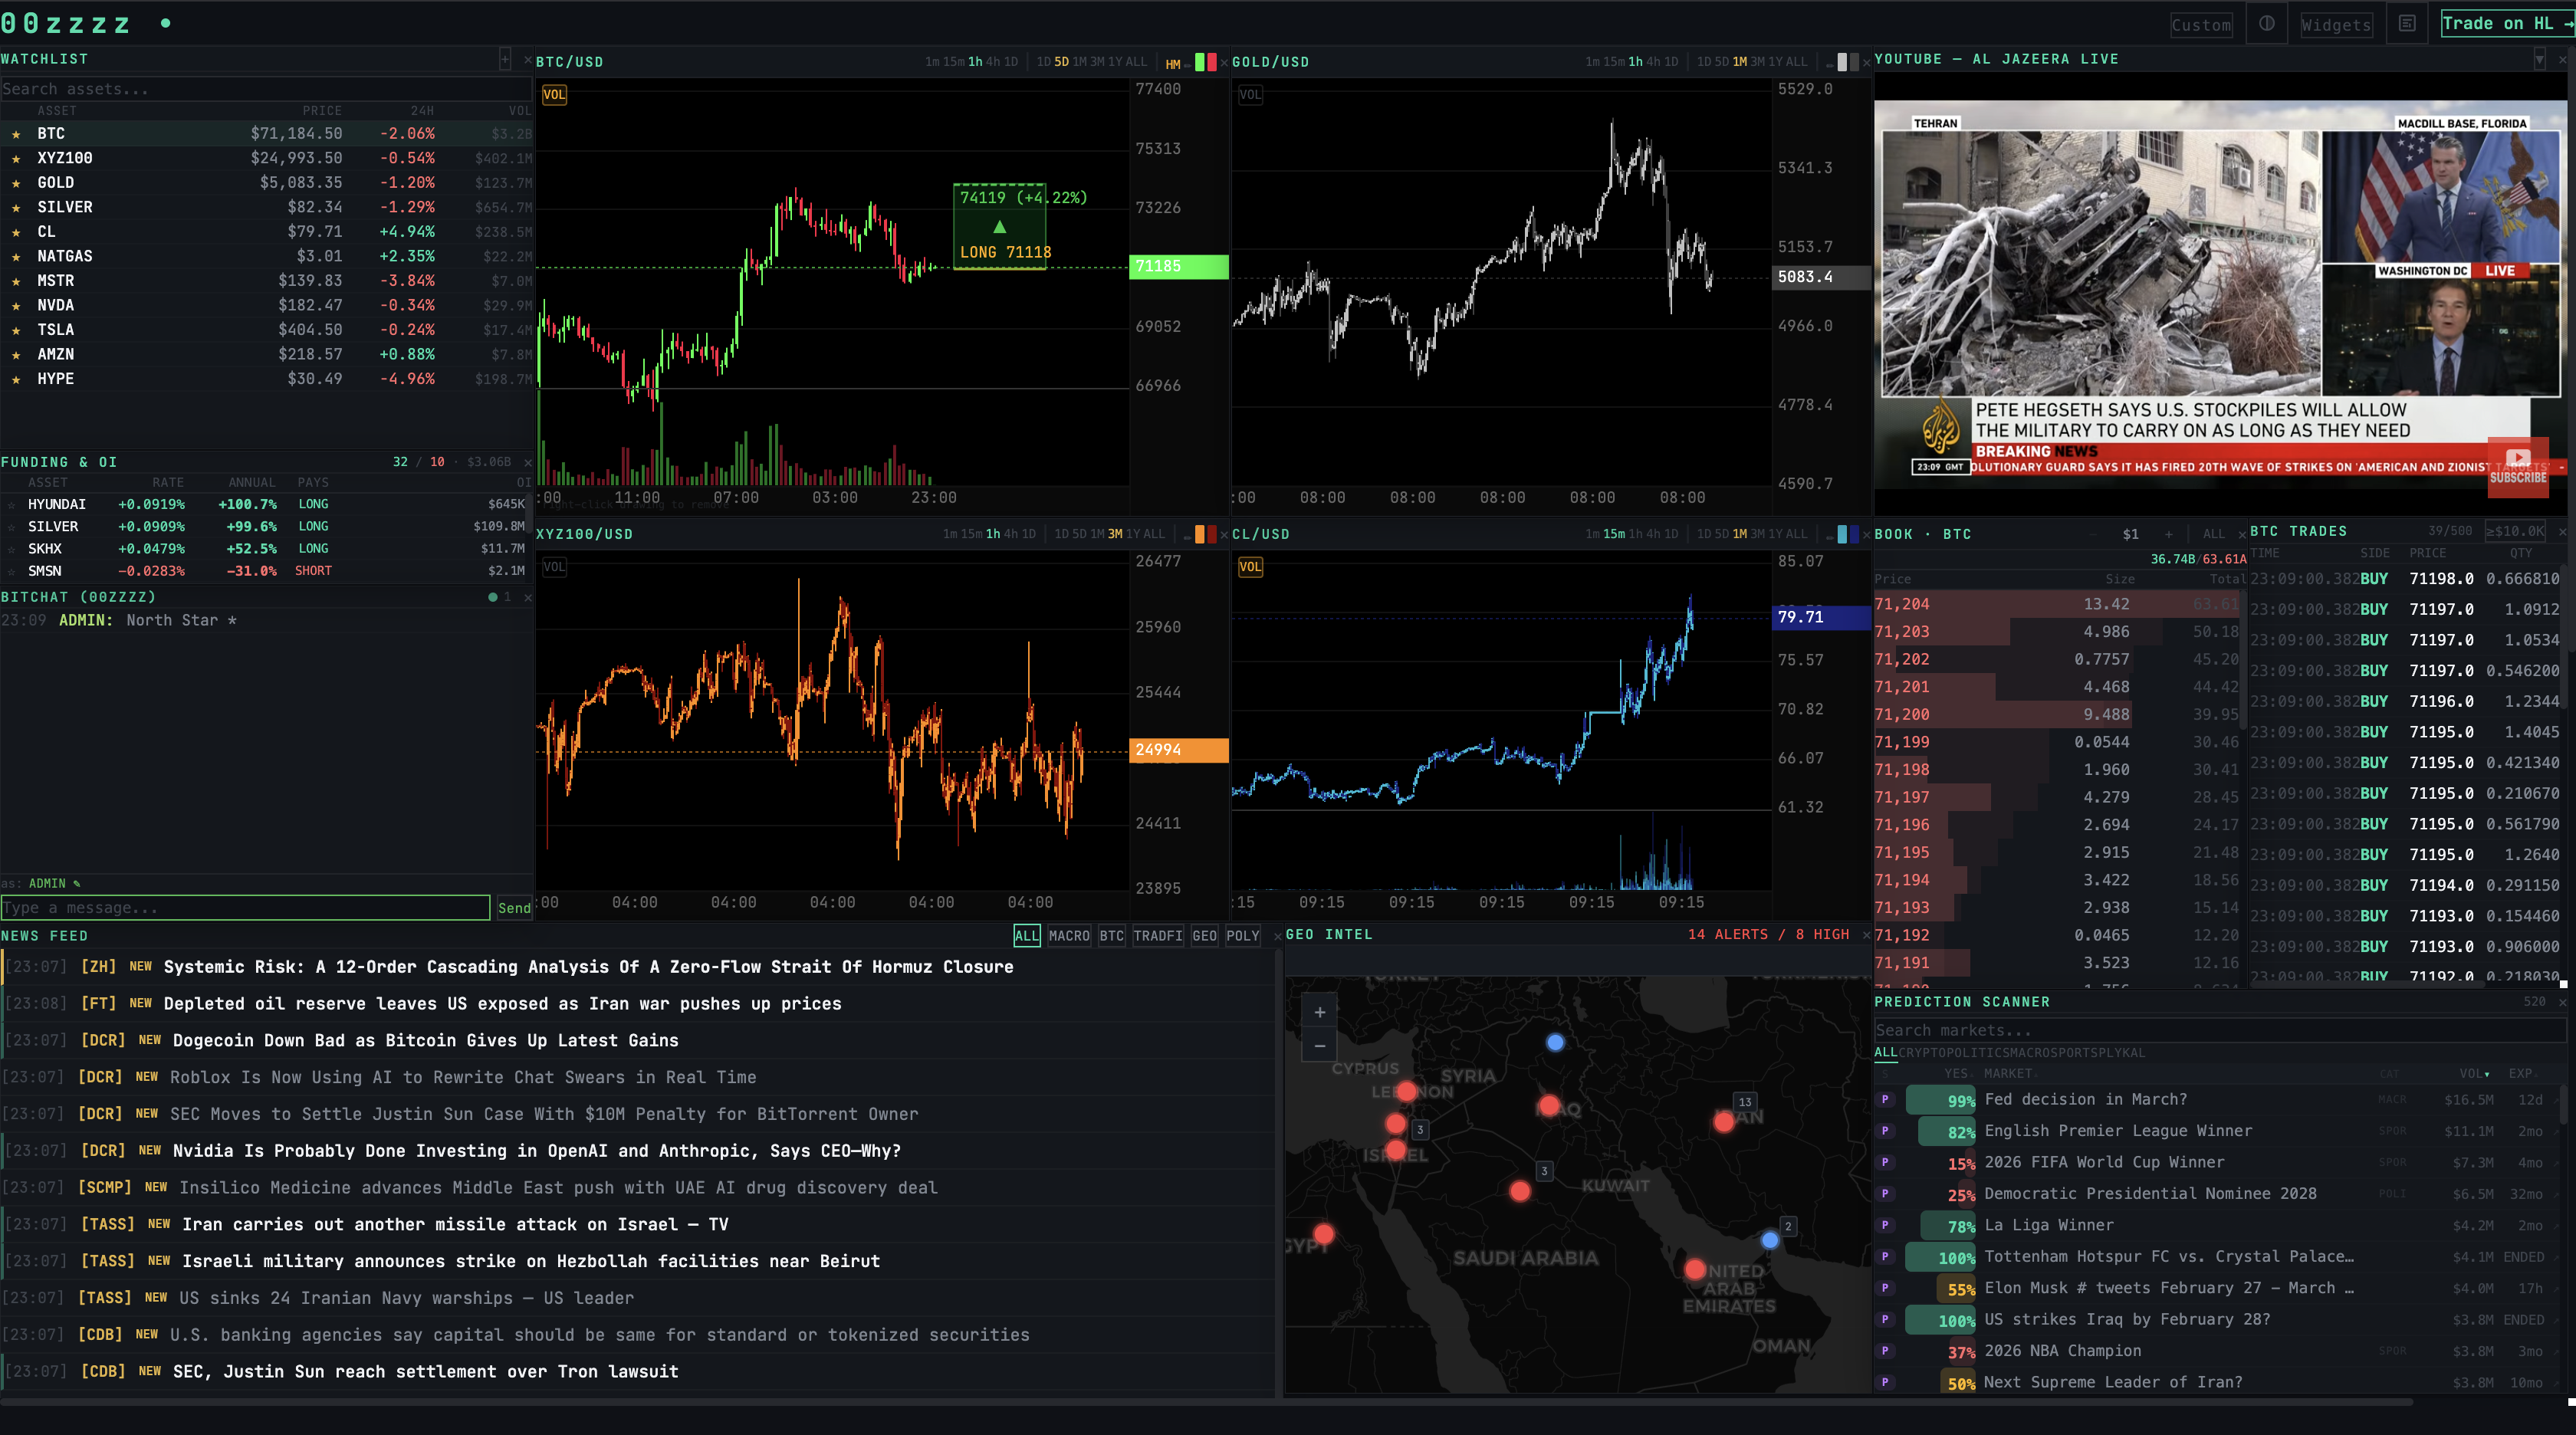Toggle the VOL overlay on the GOLD/USD chart
The width and height of the screenshot is (2576, 1435).
(x=1251, y=95)
